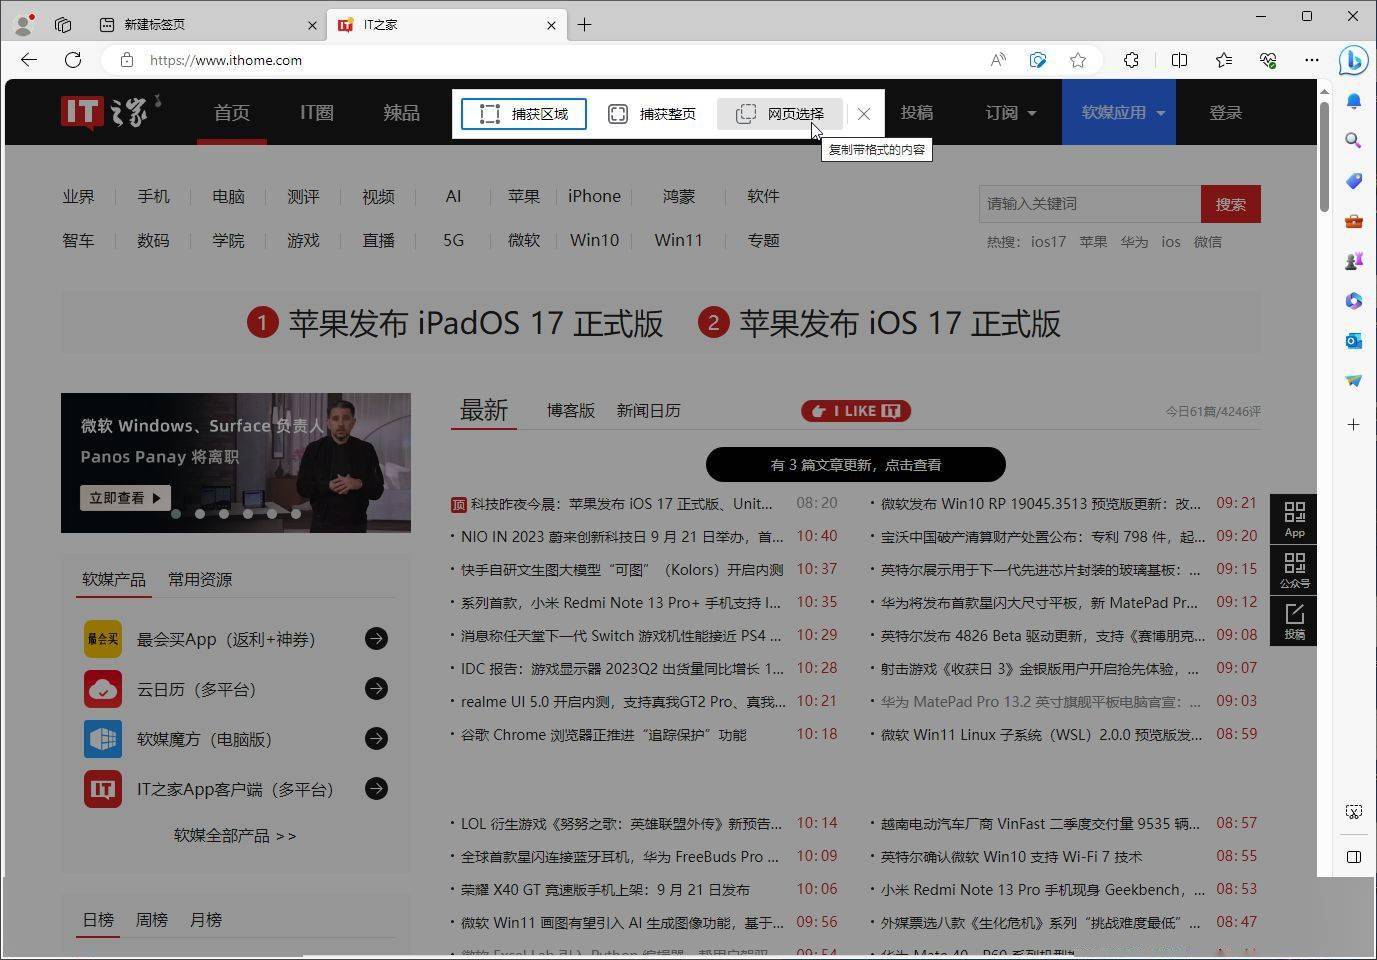
Task: Open the Bing chat sidebar icon
Action: coord(1353,60)
